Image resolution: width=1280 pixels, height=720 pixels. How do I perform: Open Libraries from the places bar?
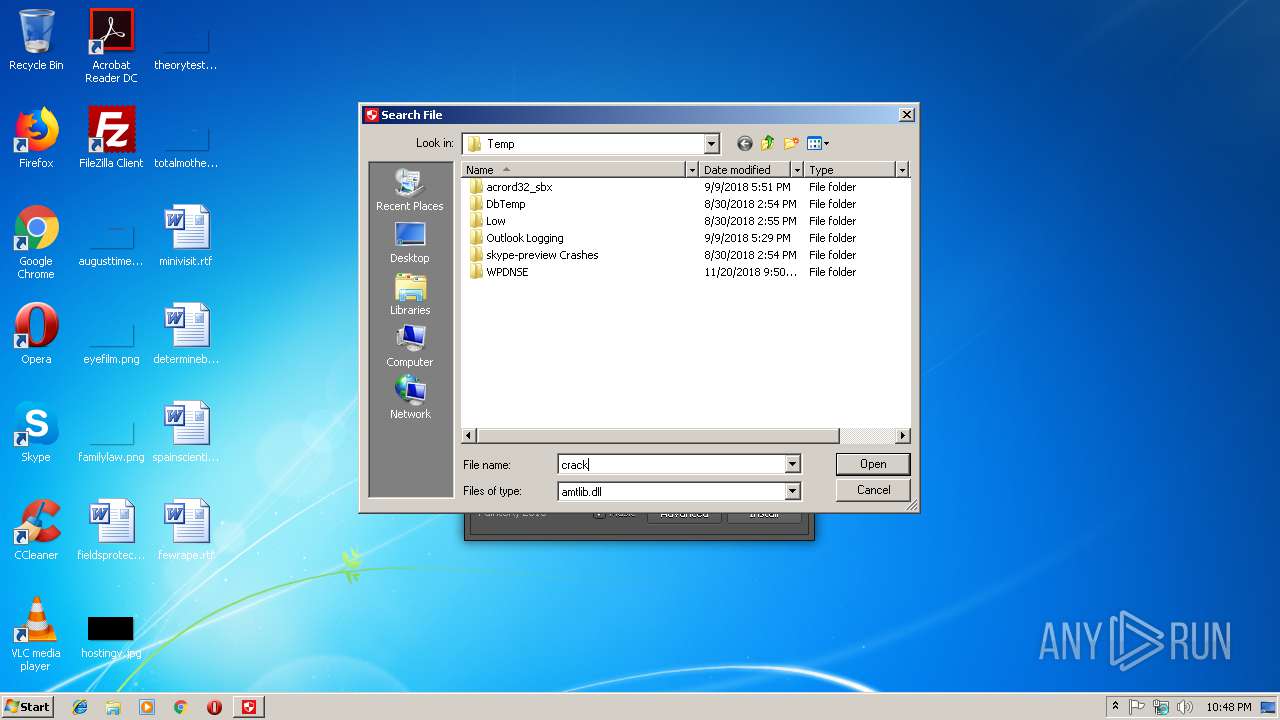[409, 294]
